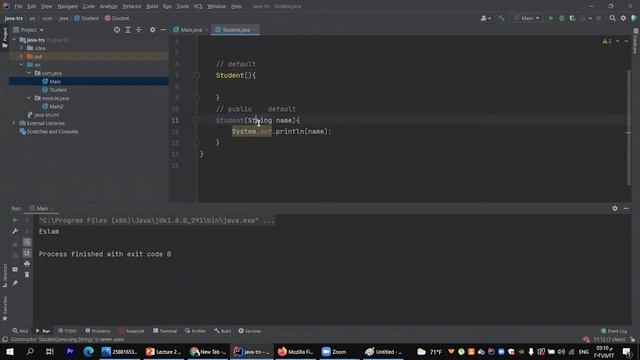Open the Build menu
This screenshot has height=360, width=640.
(x=152, y=6)
